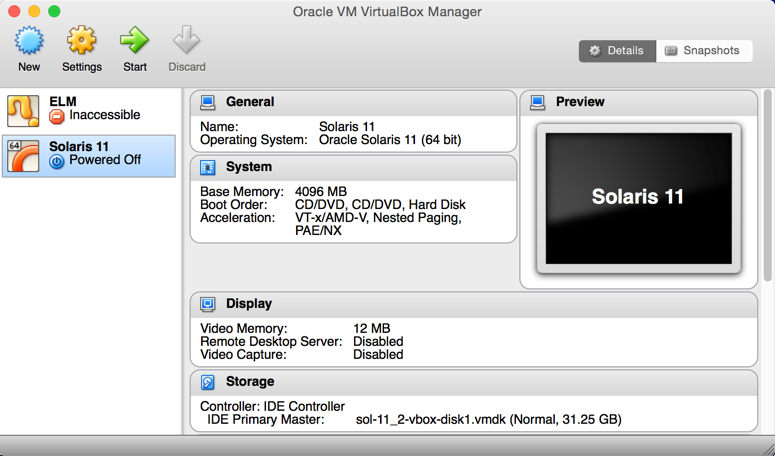Screen dimensions: 775x456
Task: Click the Powered Off blue status icon
Action: (x=57, y=162)
